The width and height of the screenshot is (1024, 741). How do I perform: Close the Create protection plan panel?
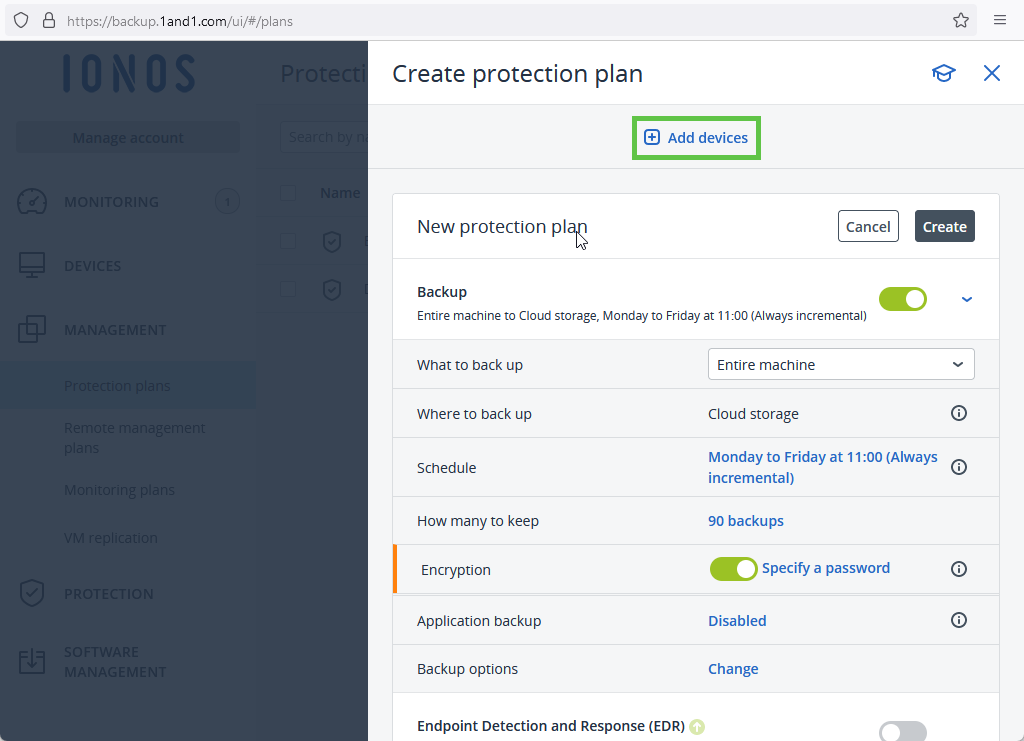click(x=991, y=73)
